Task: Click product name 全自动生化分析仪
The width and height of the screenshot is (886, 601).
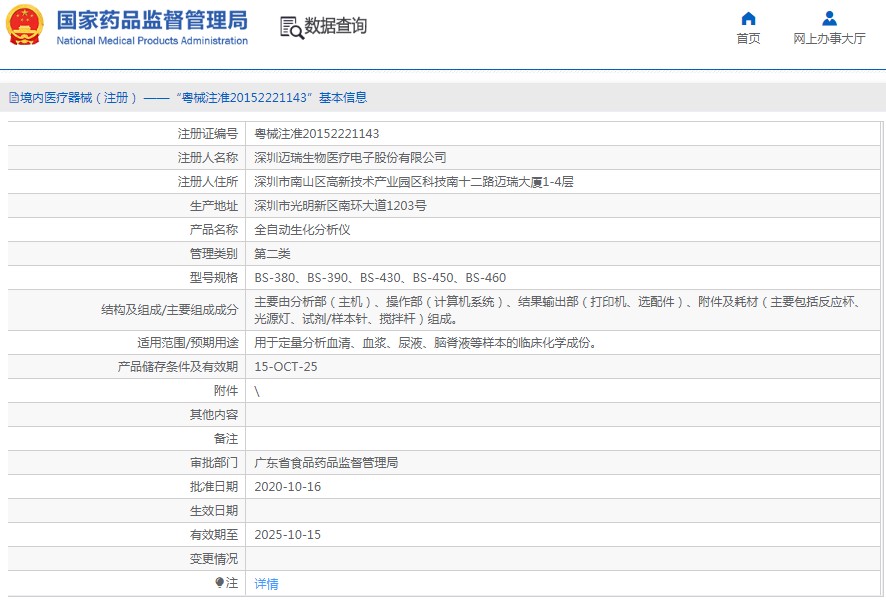Action: (302, 230)
